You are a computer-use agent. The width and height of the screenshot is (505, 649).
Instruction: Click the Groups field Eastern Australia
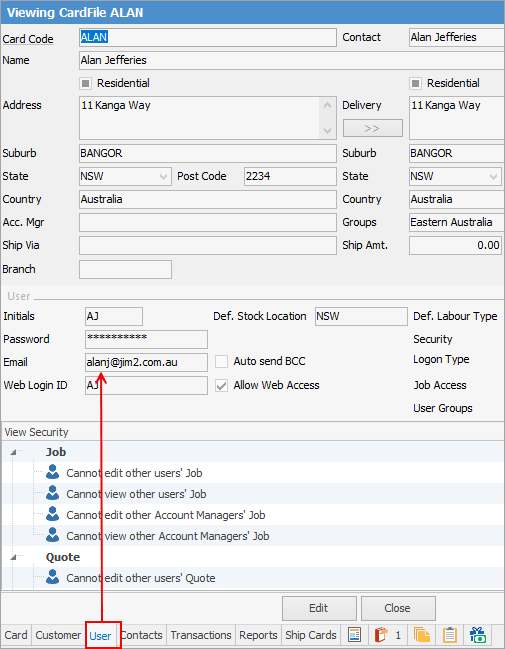(457, 223)
